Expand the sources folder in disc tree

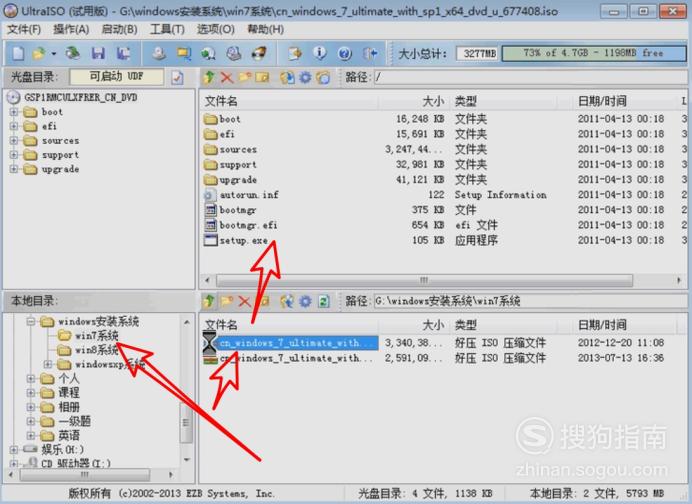point(14,141)
